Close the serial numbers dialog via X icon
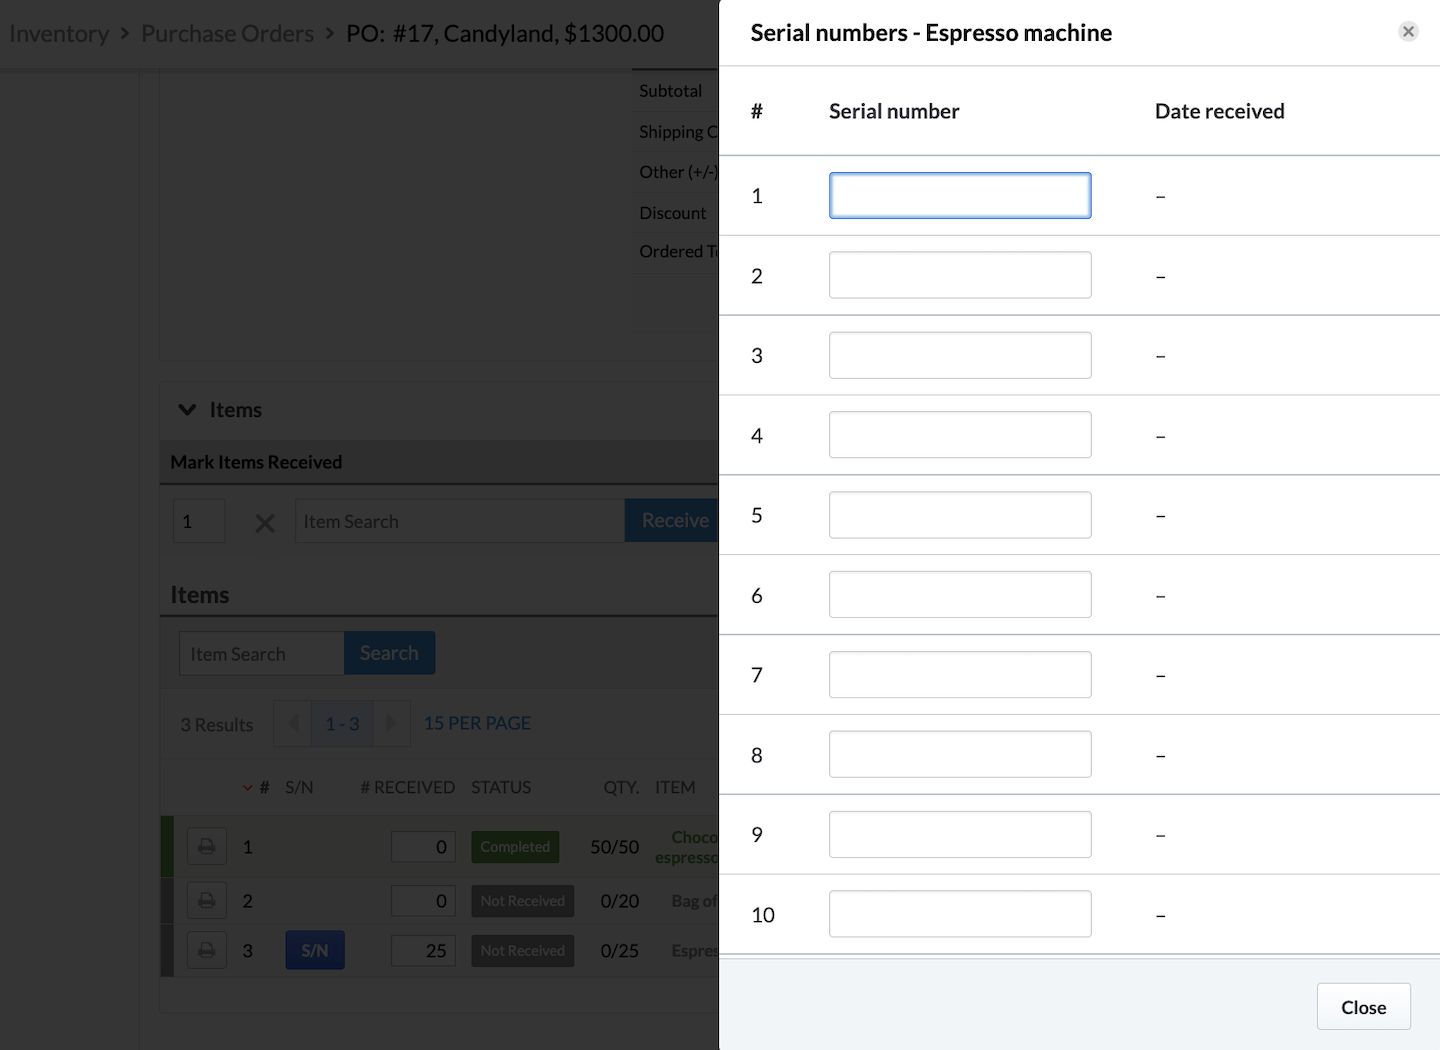1440x1050 pixels. tap(1408, 31)
